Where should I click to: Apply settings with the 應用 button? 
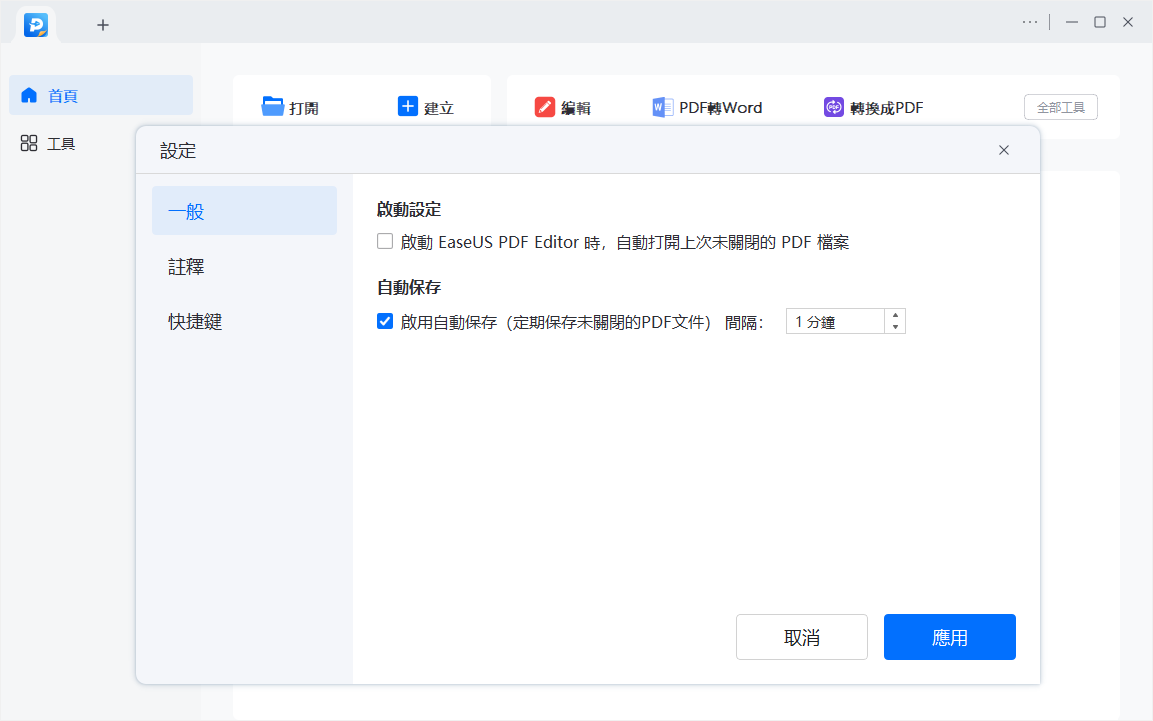coord(949,637)
